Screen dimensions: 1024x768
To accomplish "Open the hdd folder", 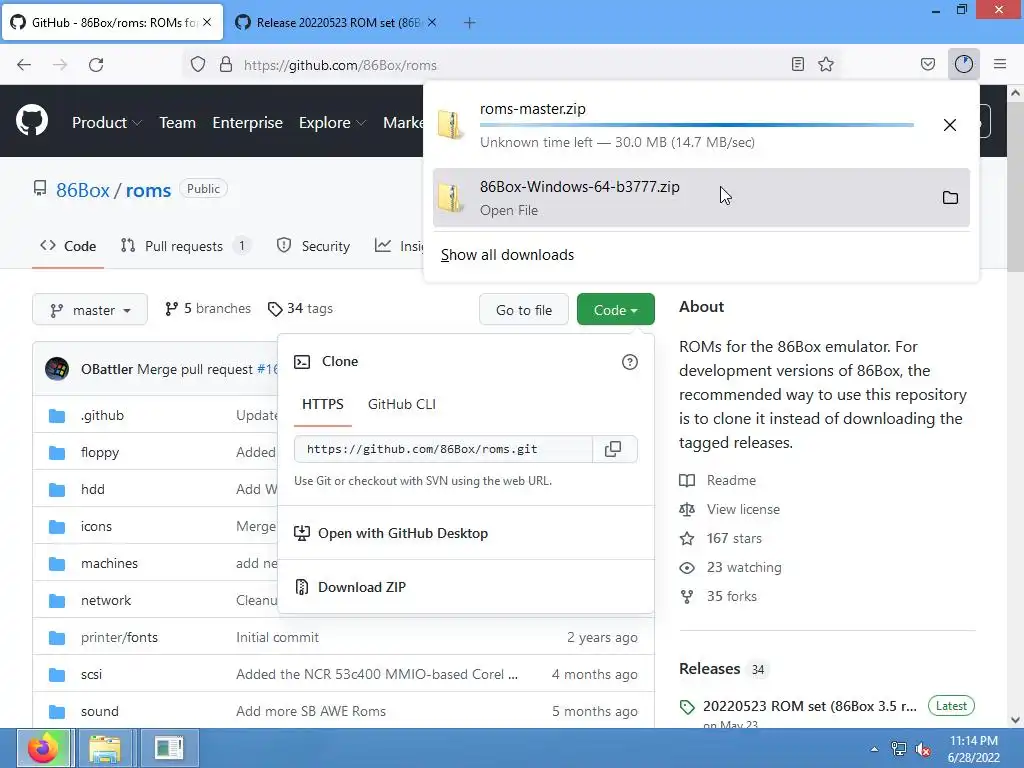I will coord(93,489).
